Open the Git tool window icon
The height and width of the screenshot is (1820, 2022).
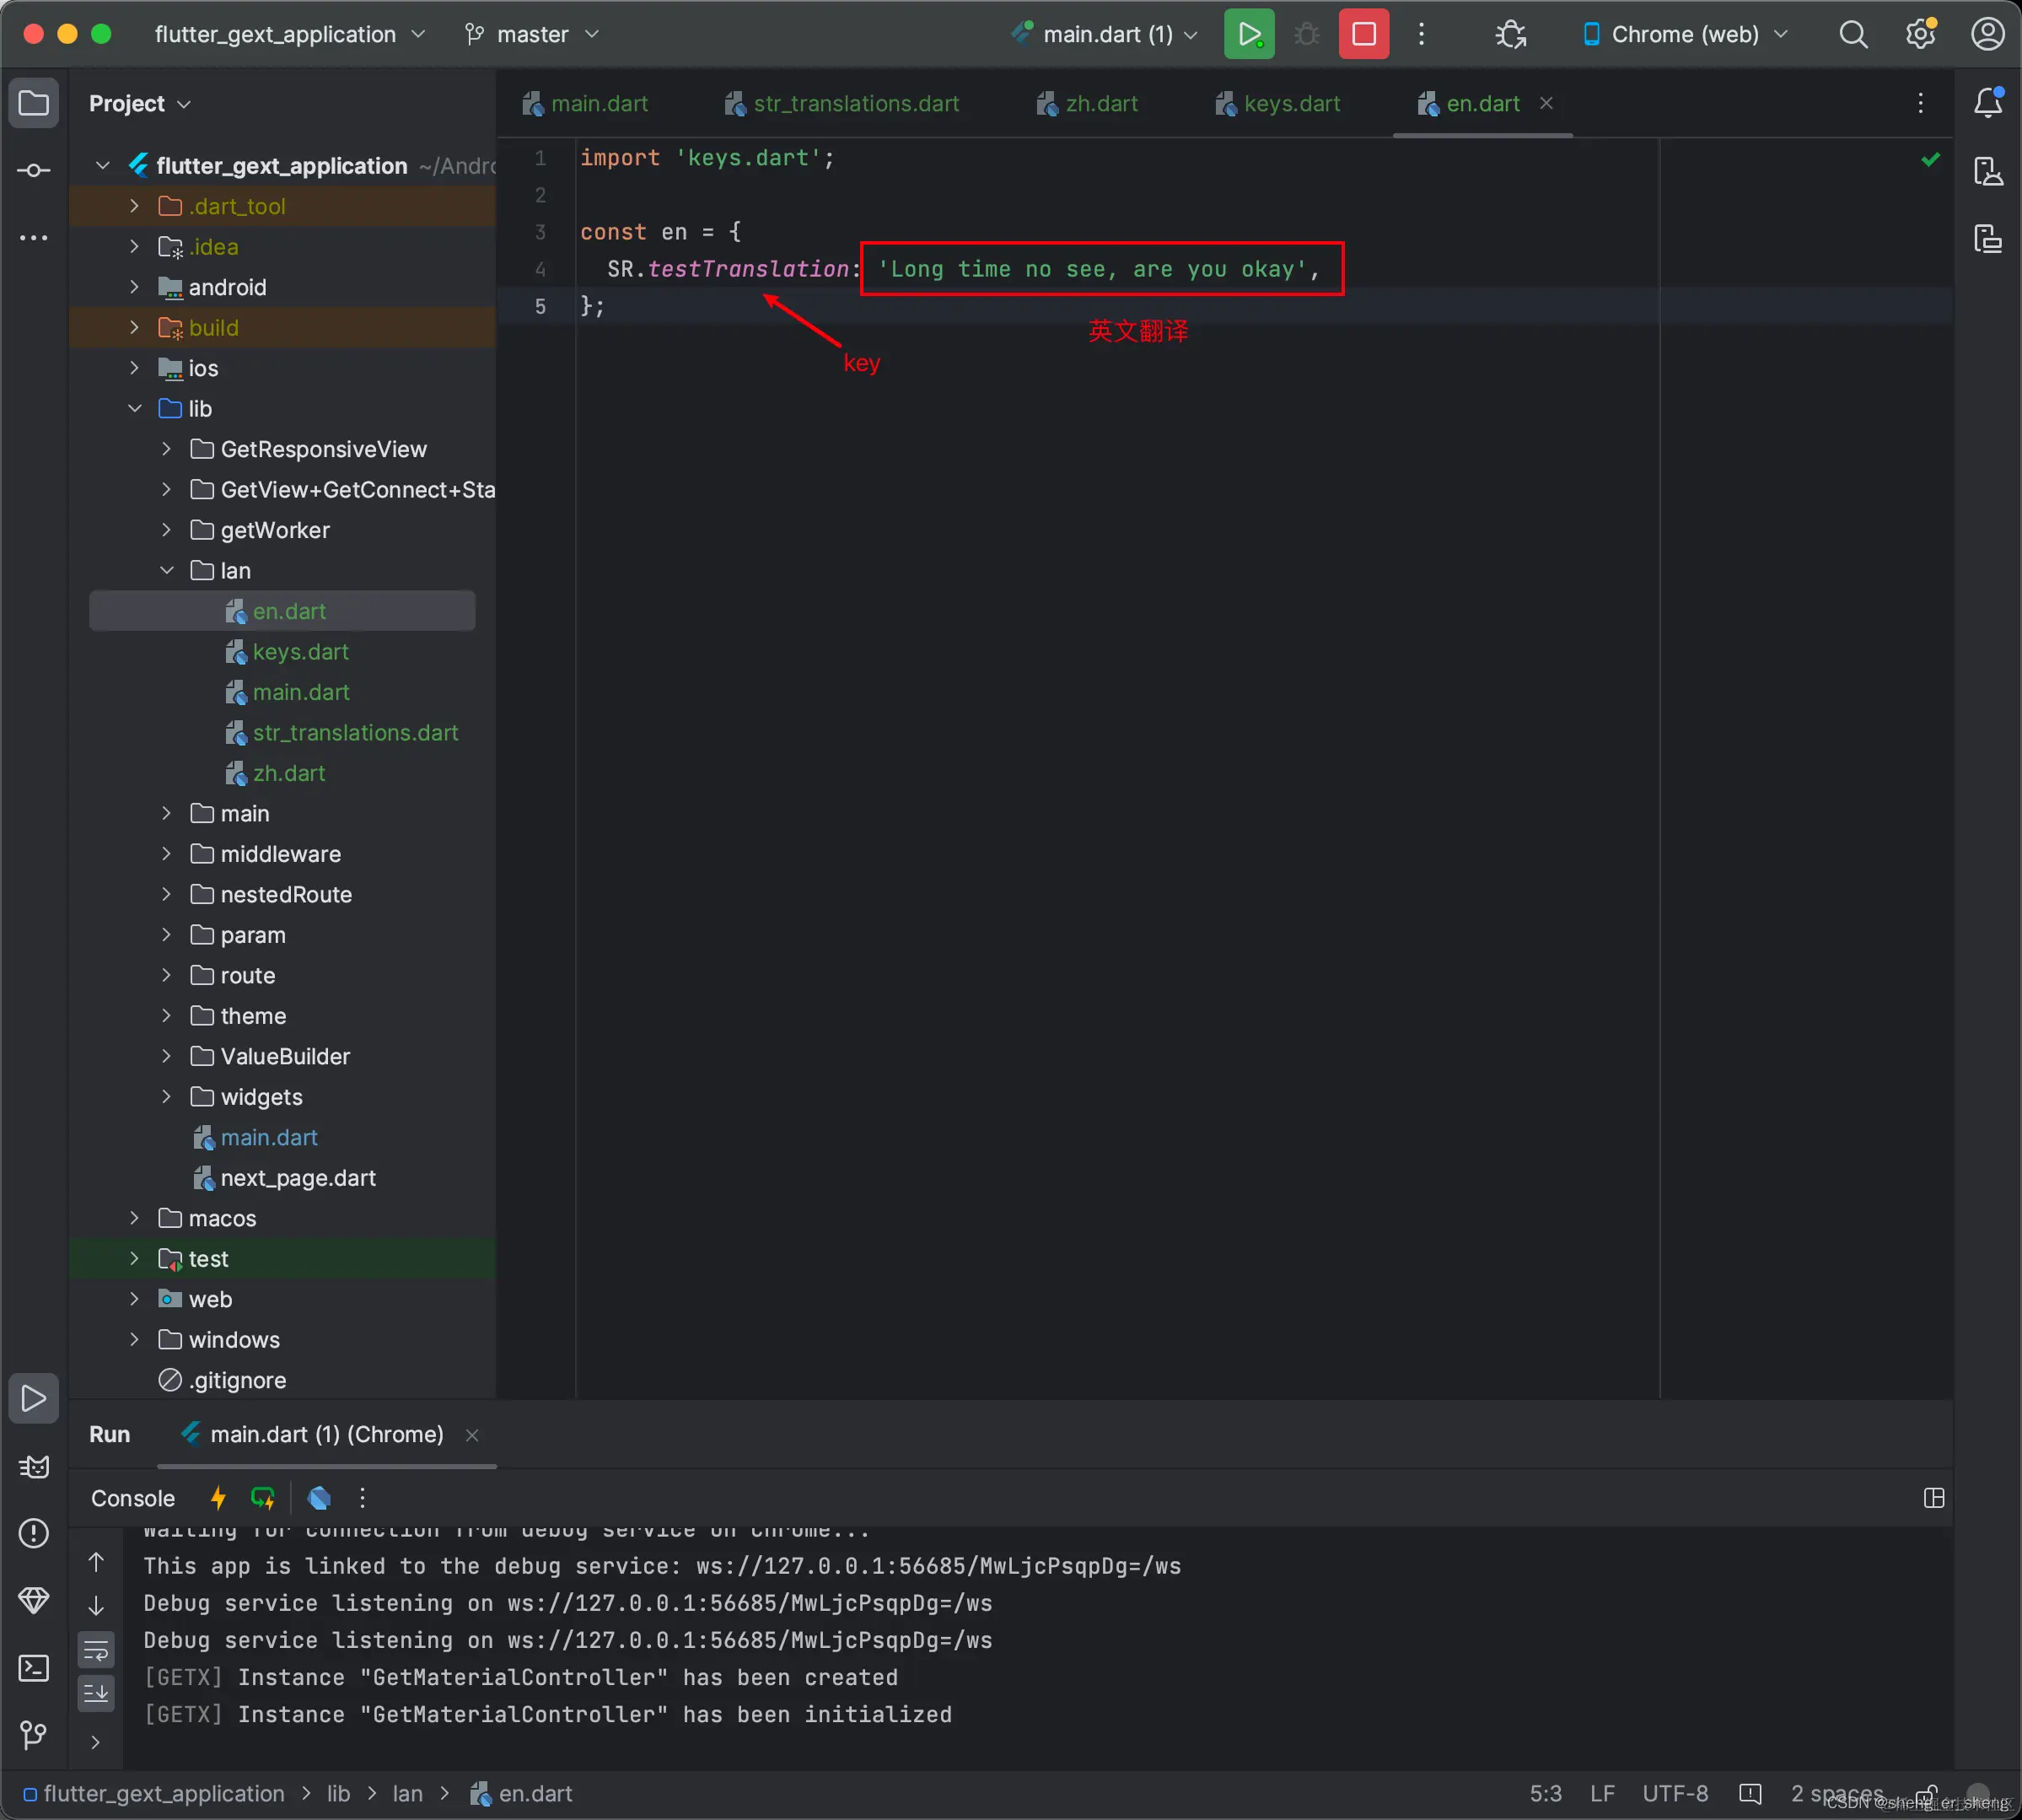tap(34, 1735)
